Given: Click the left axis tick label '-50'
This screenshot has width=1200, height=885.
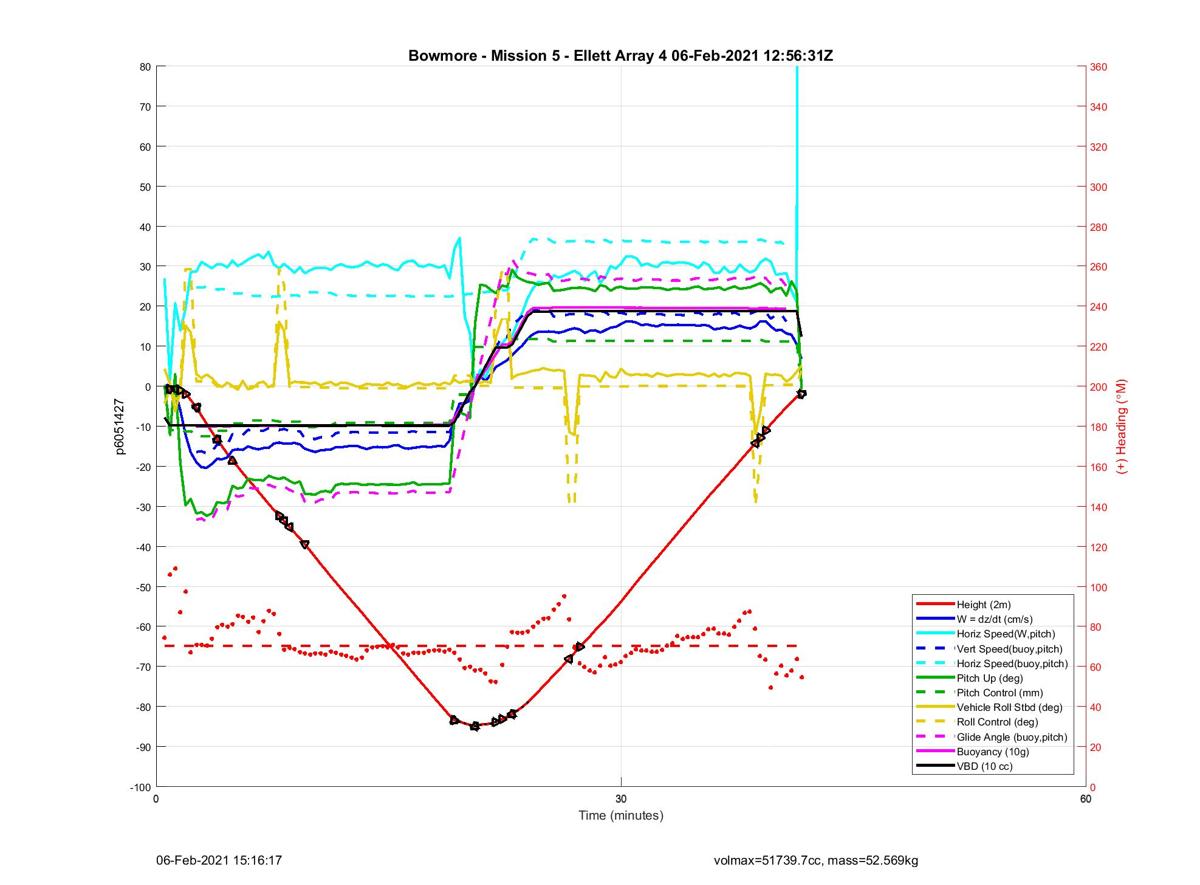Looking at the screenshot, I should click(142, 587).
